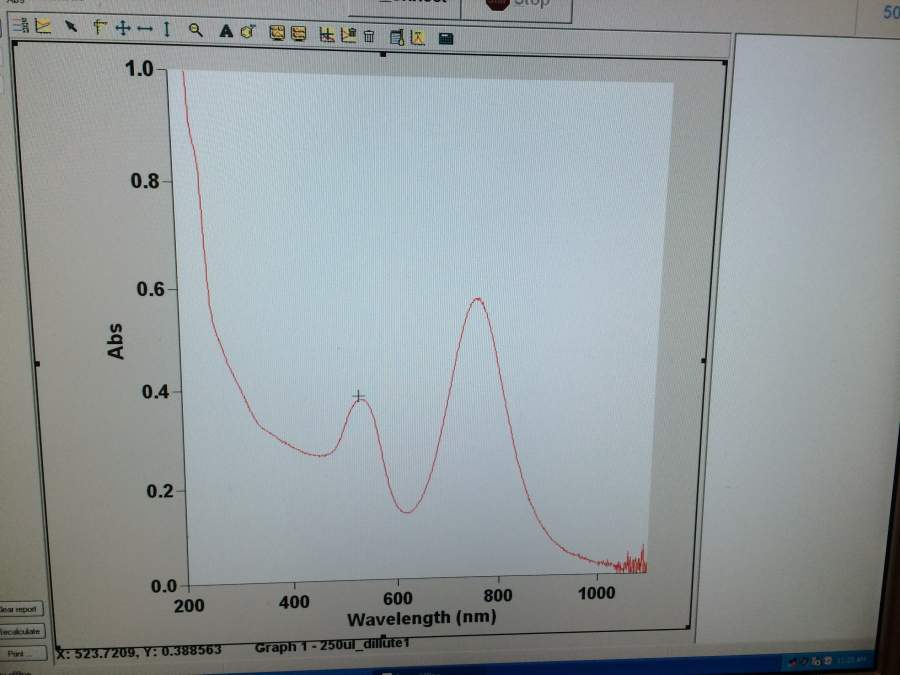
Task: Click the Graph 1 - 250ul_dillute1 label
Action: click(332, 645)
